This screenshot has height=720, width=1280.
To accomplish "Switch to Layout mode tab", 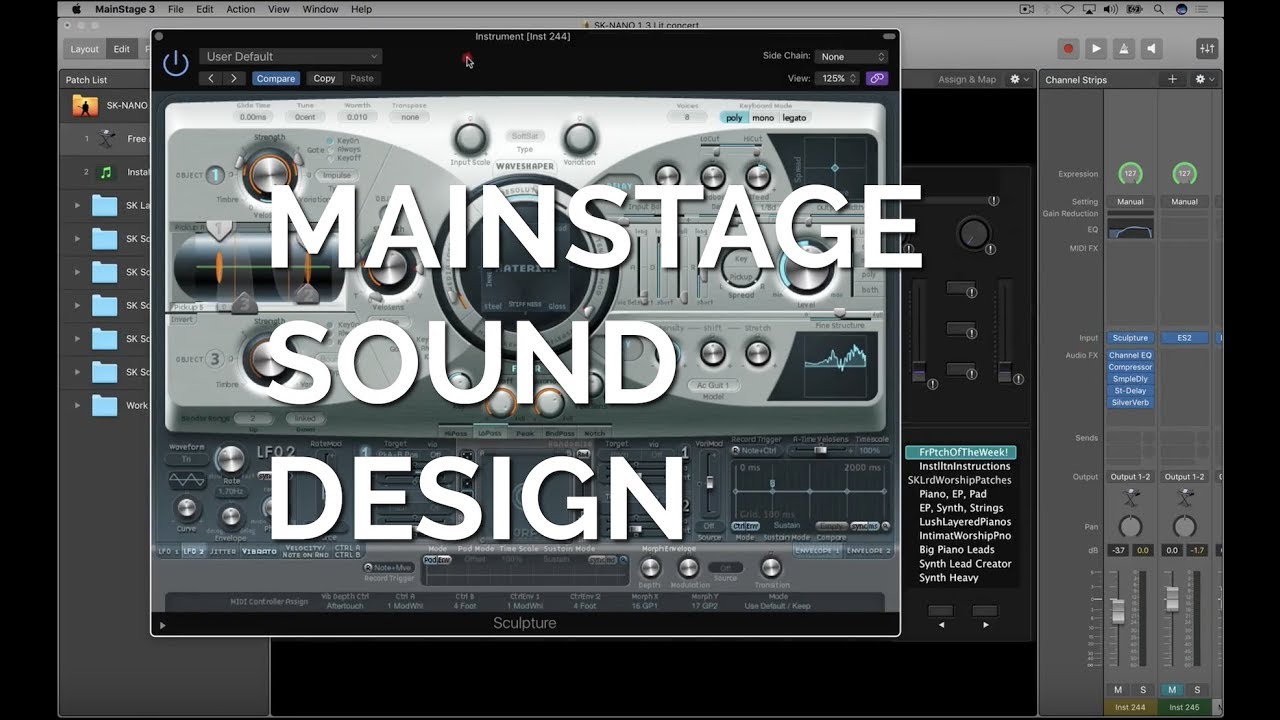I will tap(84, 49).
